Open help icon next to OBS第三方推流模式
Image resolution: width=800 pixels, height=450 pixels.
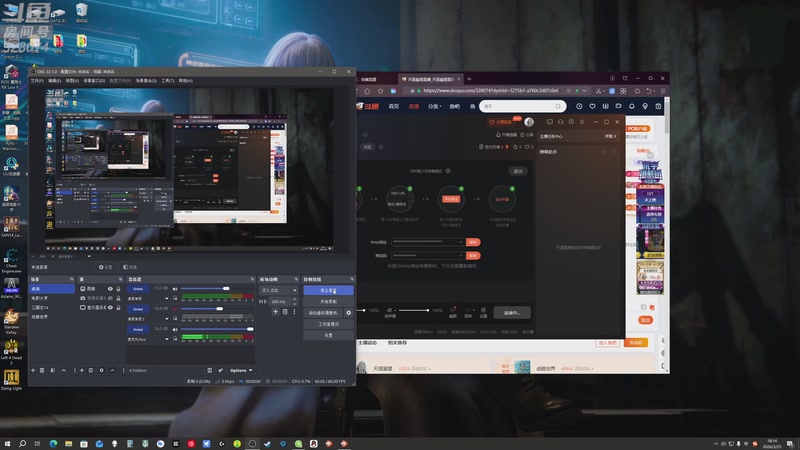(448, 171)
